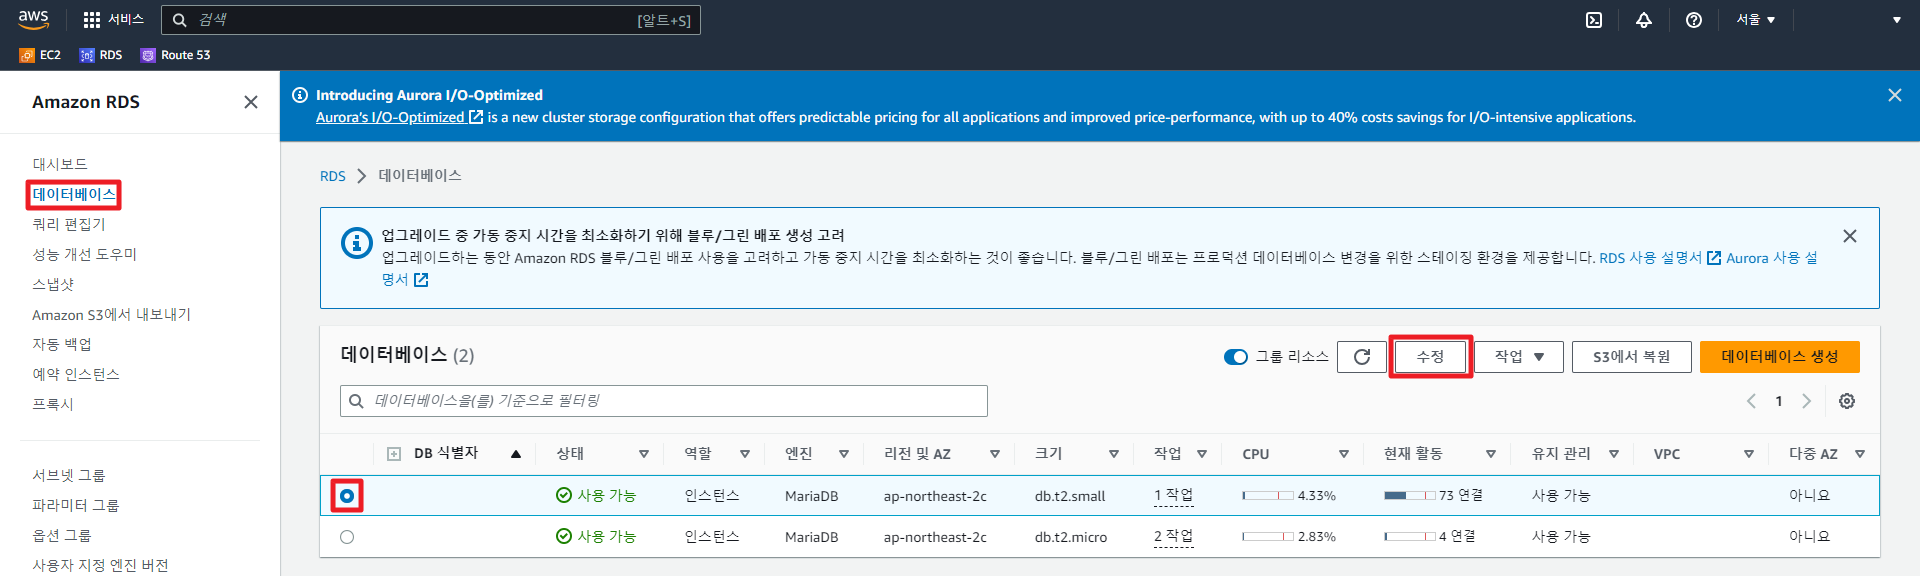Sort by Multi-AZ (다중 AZ) column
The width and height of the screenshot is (1920, 576).
[x=1860, y=454]
